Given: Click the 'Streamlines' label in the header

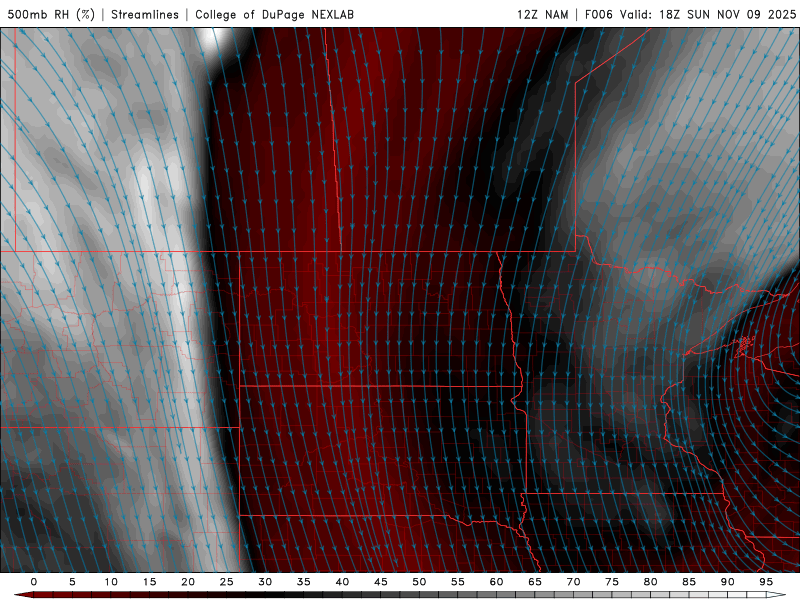Looking at the screenshot, I should point(145,14).
